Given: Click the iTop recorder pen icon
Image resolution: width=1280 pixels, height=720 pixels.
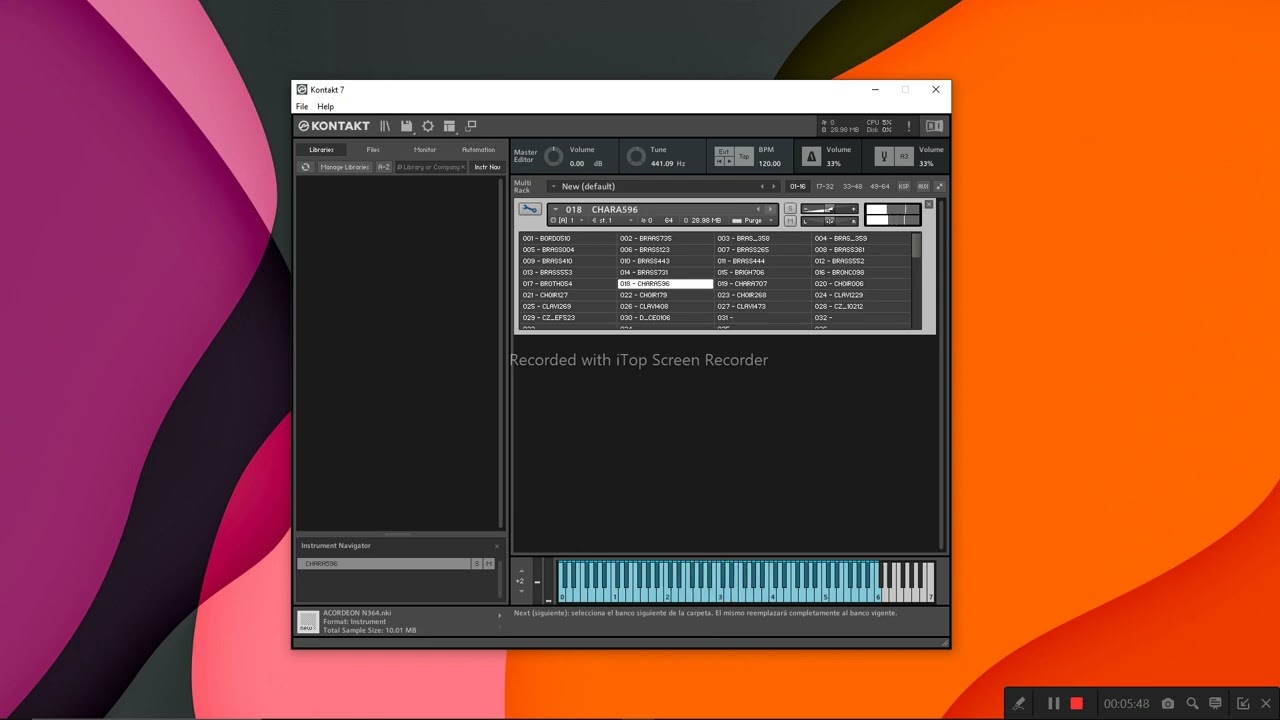Looking at the screenshot, I should click(1019, 704).
